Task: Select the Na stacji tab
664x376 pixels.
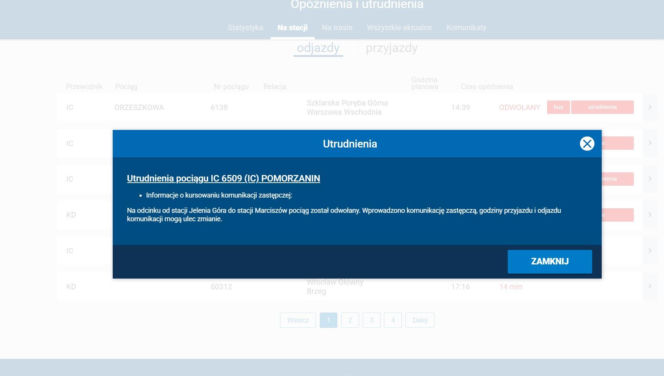Action: coord(292,28)
